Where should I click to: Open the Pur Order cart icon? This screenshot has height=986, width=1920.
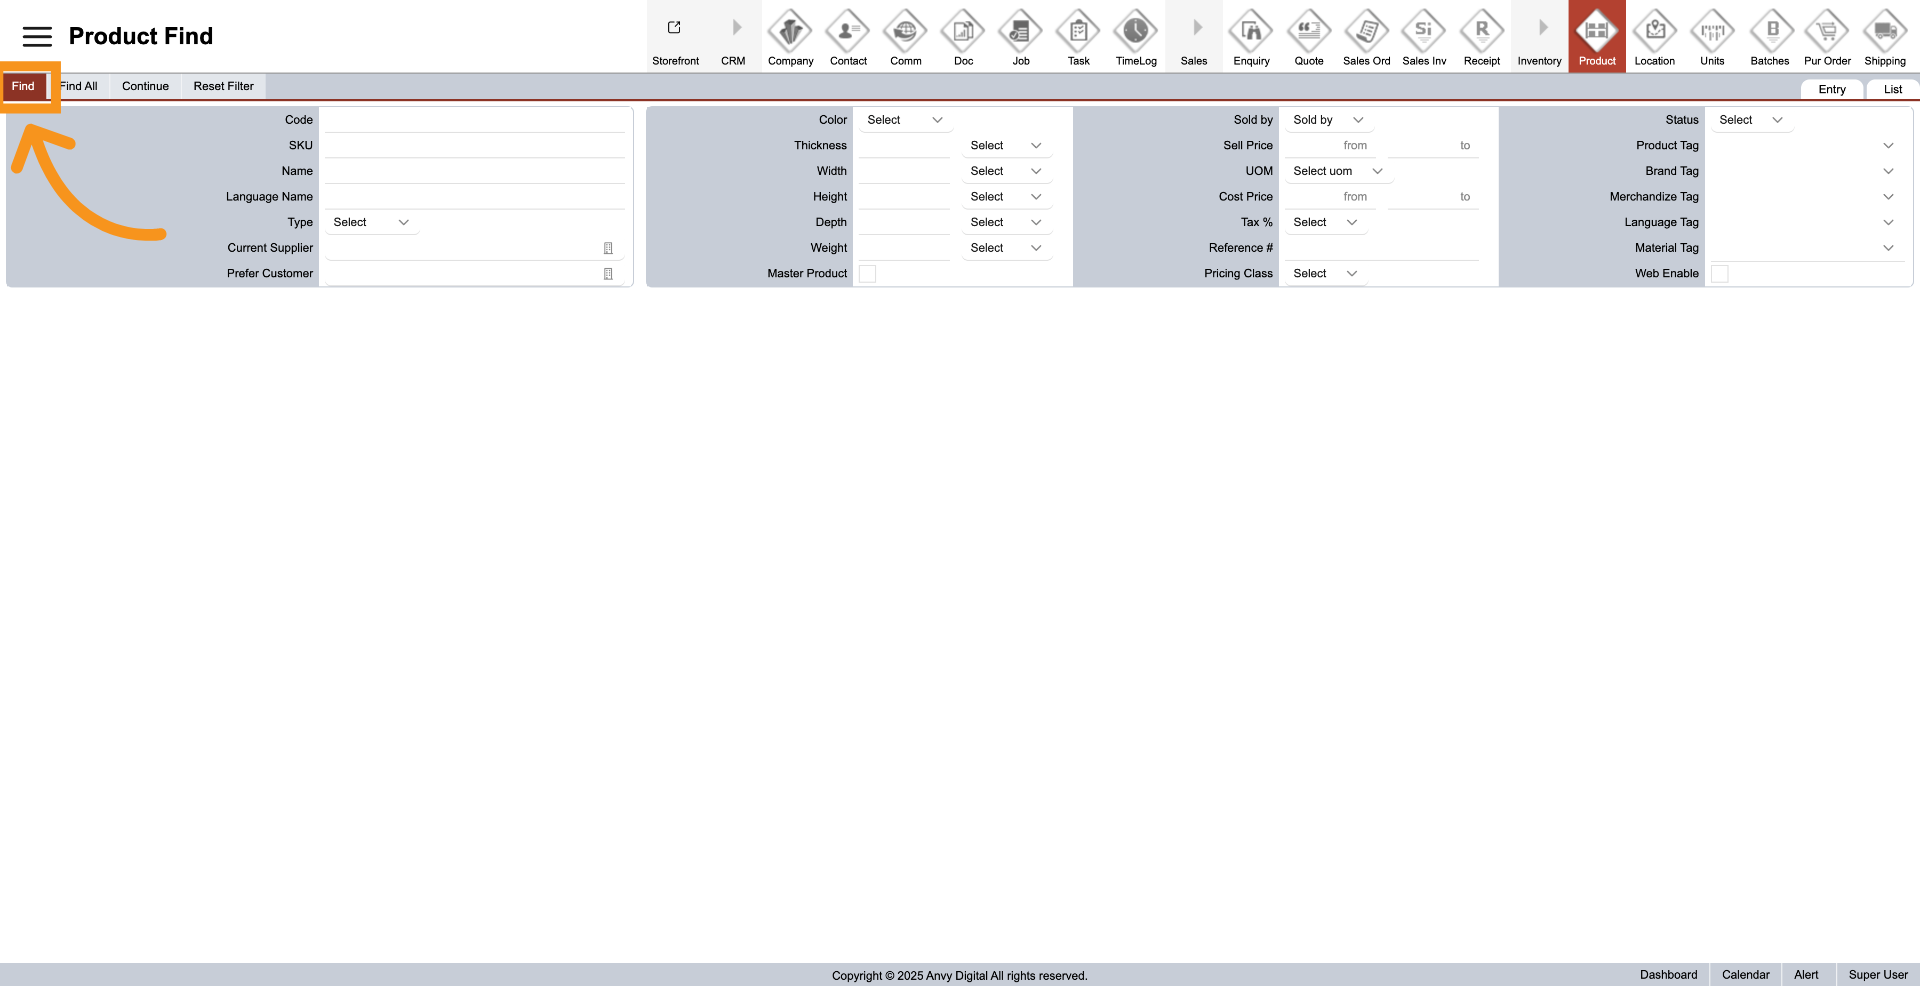point(1827,32)
